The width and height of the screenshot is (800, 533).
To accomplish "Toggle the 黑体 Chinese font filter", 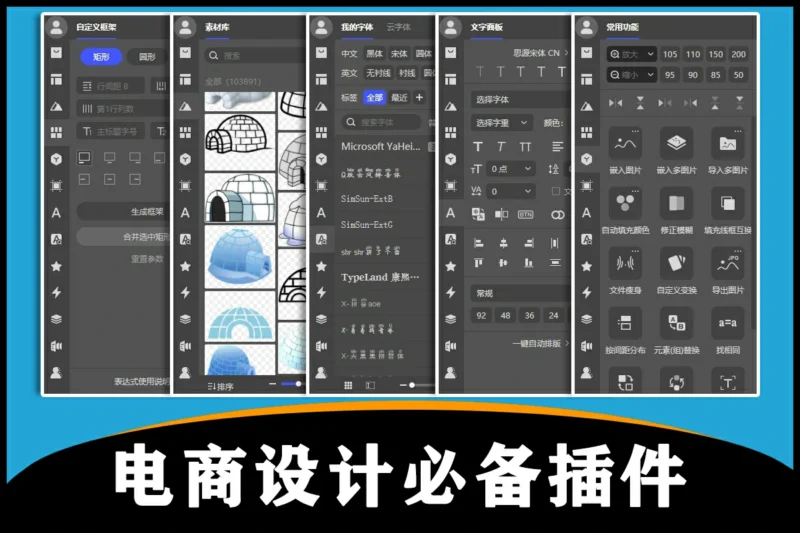I will (x=374, y=54).
